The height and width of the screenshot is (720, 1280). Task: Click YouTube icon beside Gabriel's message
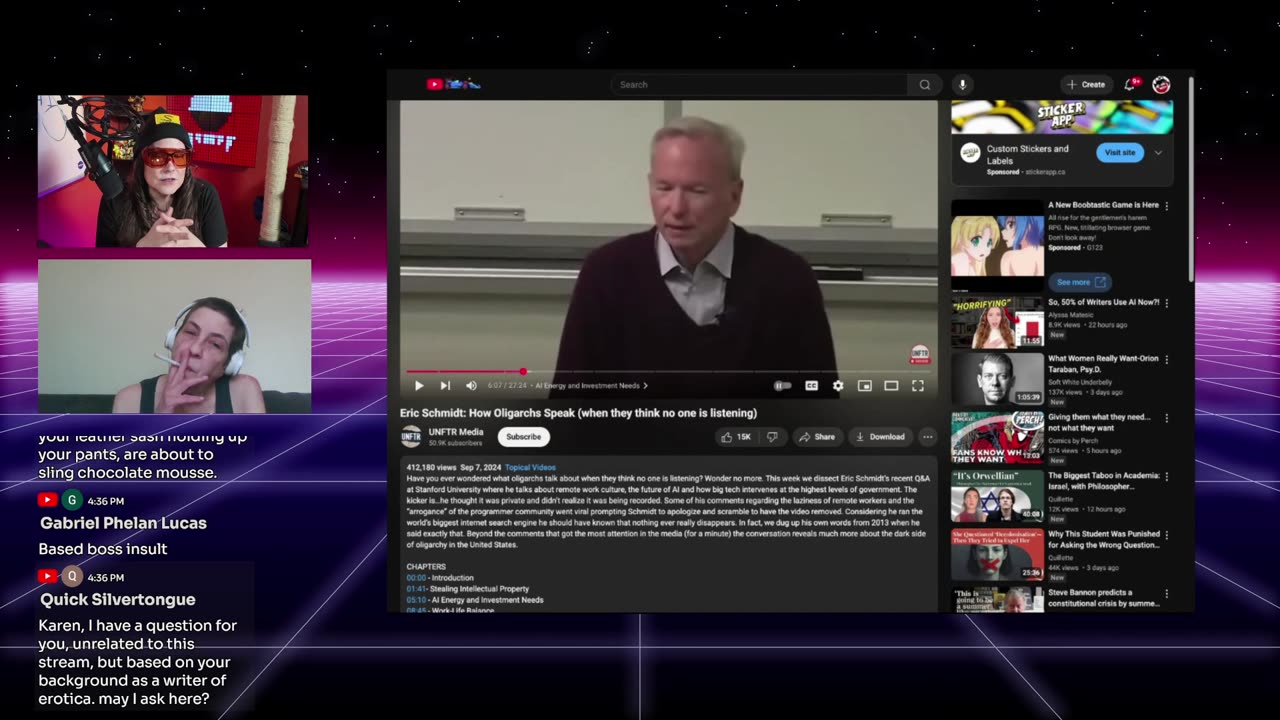click(x=47, y=500)
